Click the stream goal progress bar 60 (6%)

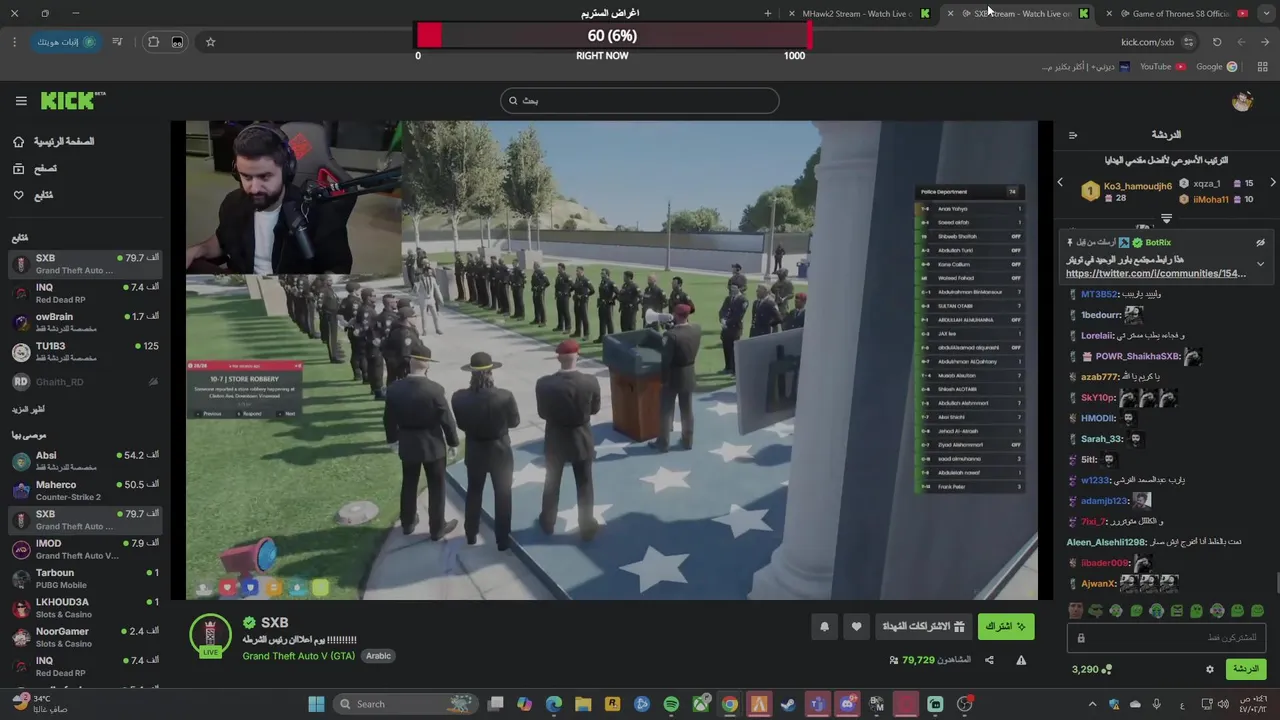[612, 36]
